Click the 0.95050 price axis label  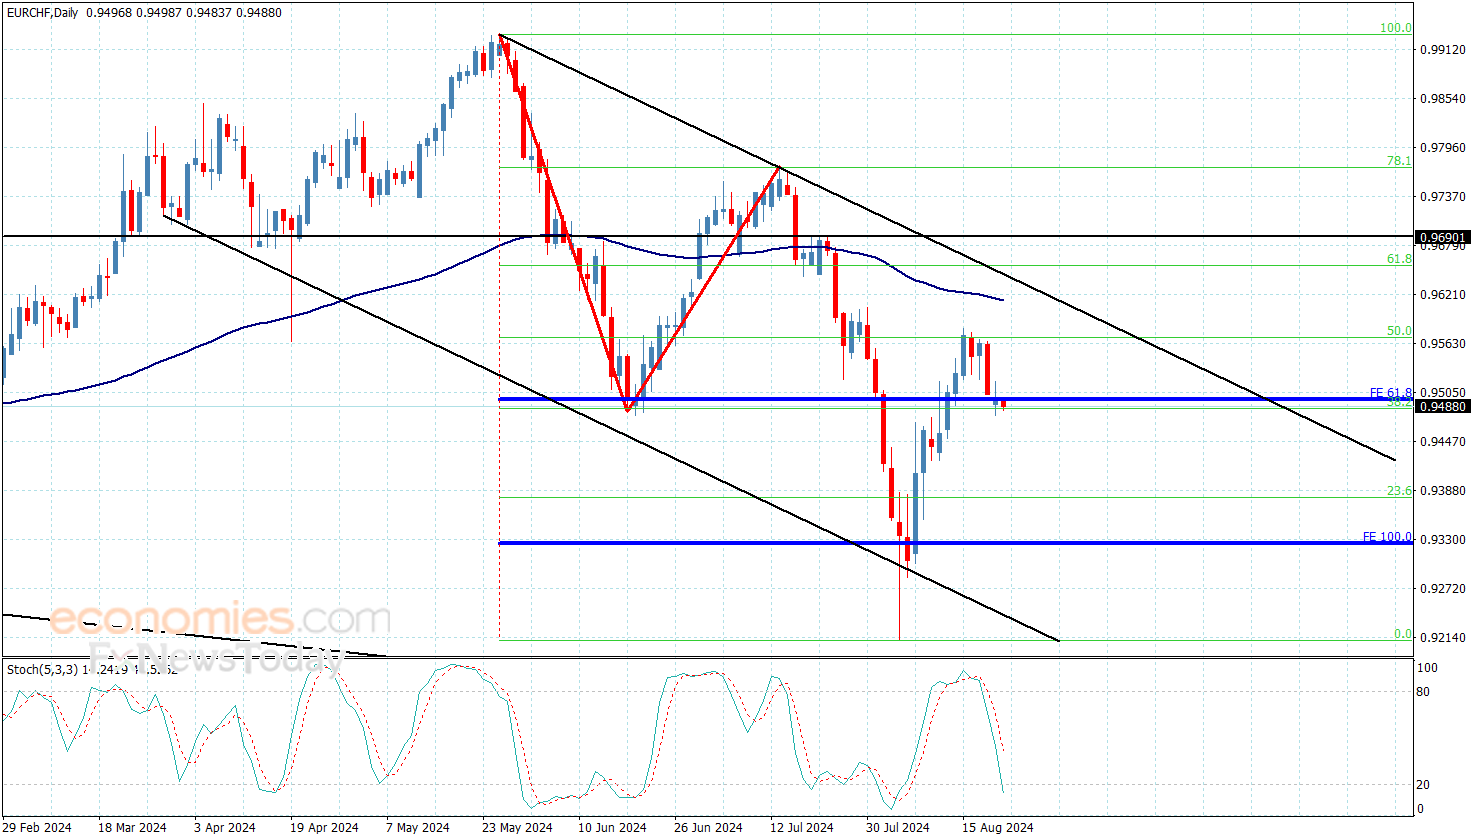pyautogui.click(x=1443, y=393)
